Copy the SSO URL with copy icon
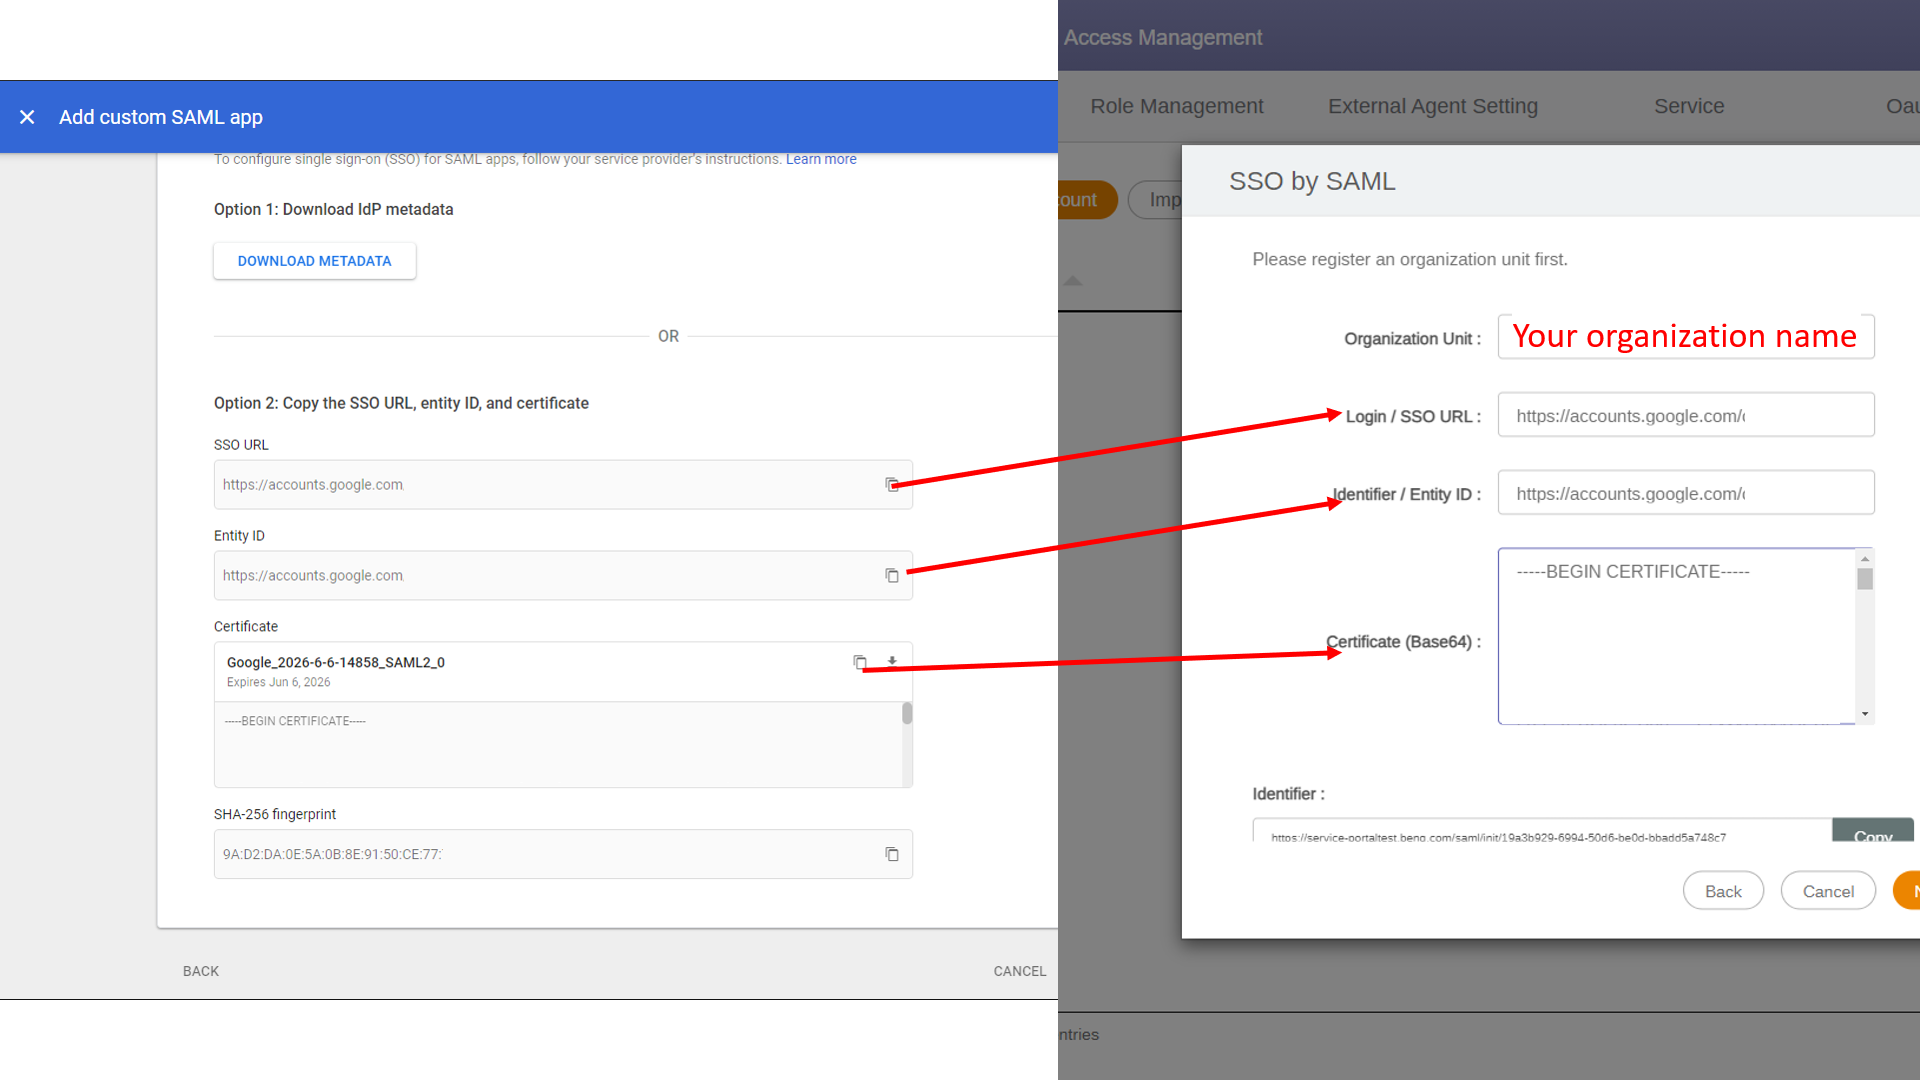 [x=891, y=485]
